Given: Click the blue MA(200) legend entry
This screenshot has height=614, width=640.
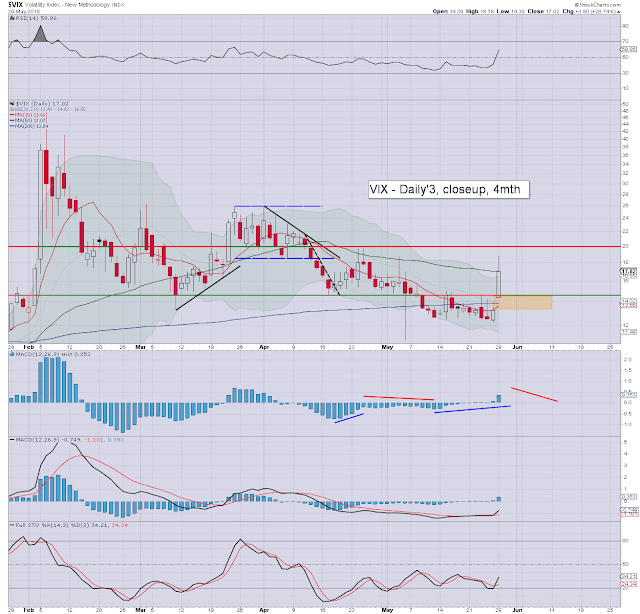Looking at the screenshot, I should click(29, 126).
